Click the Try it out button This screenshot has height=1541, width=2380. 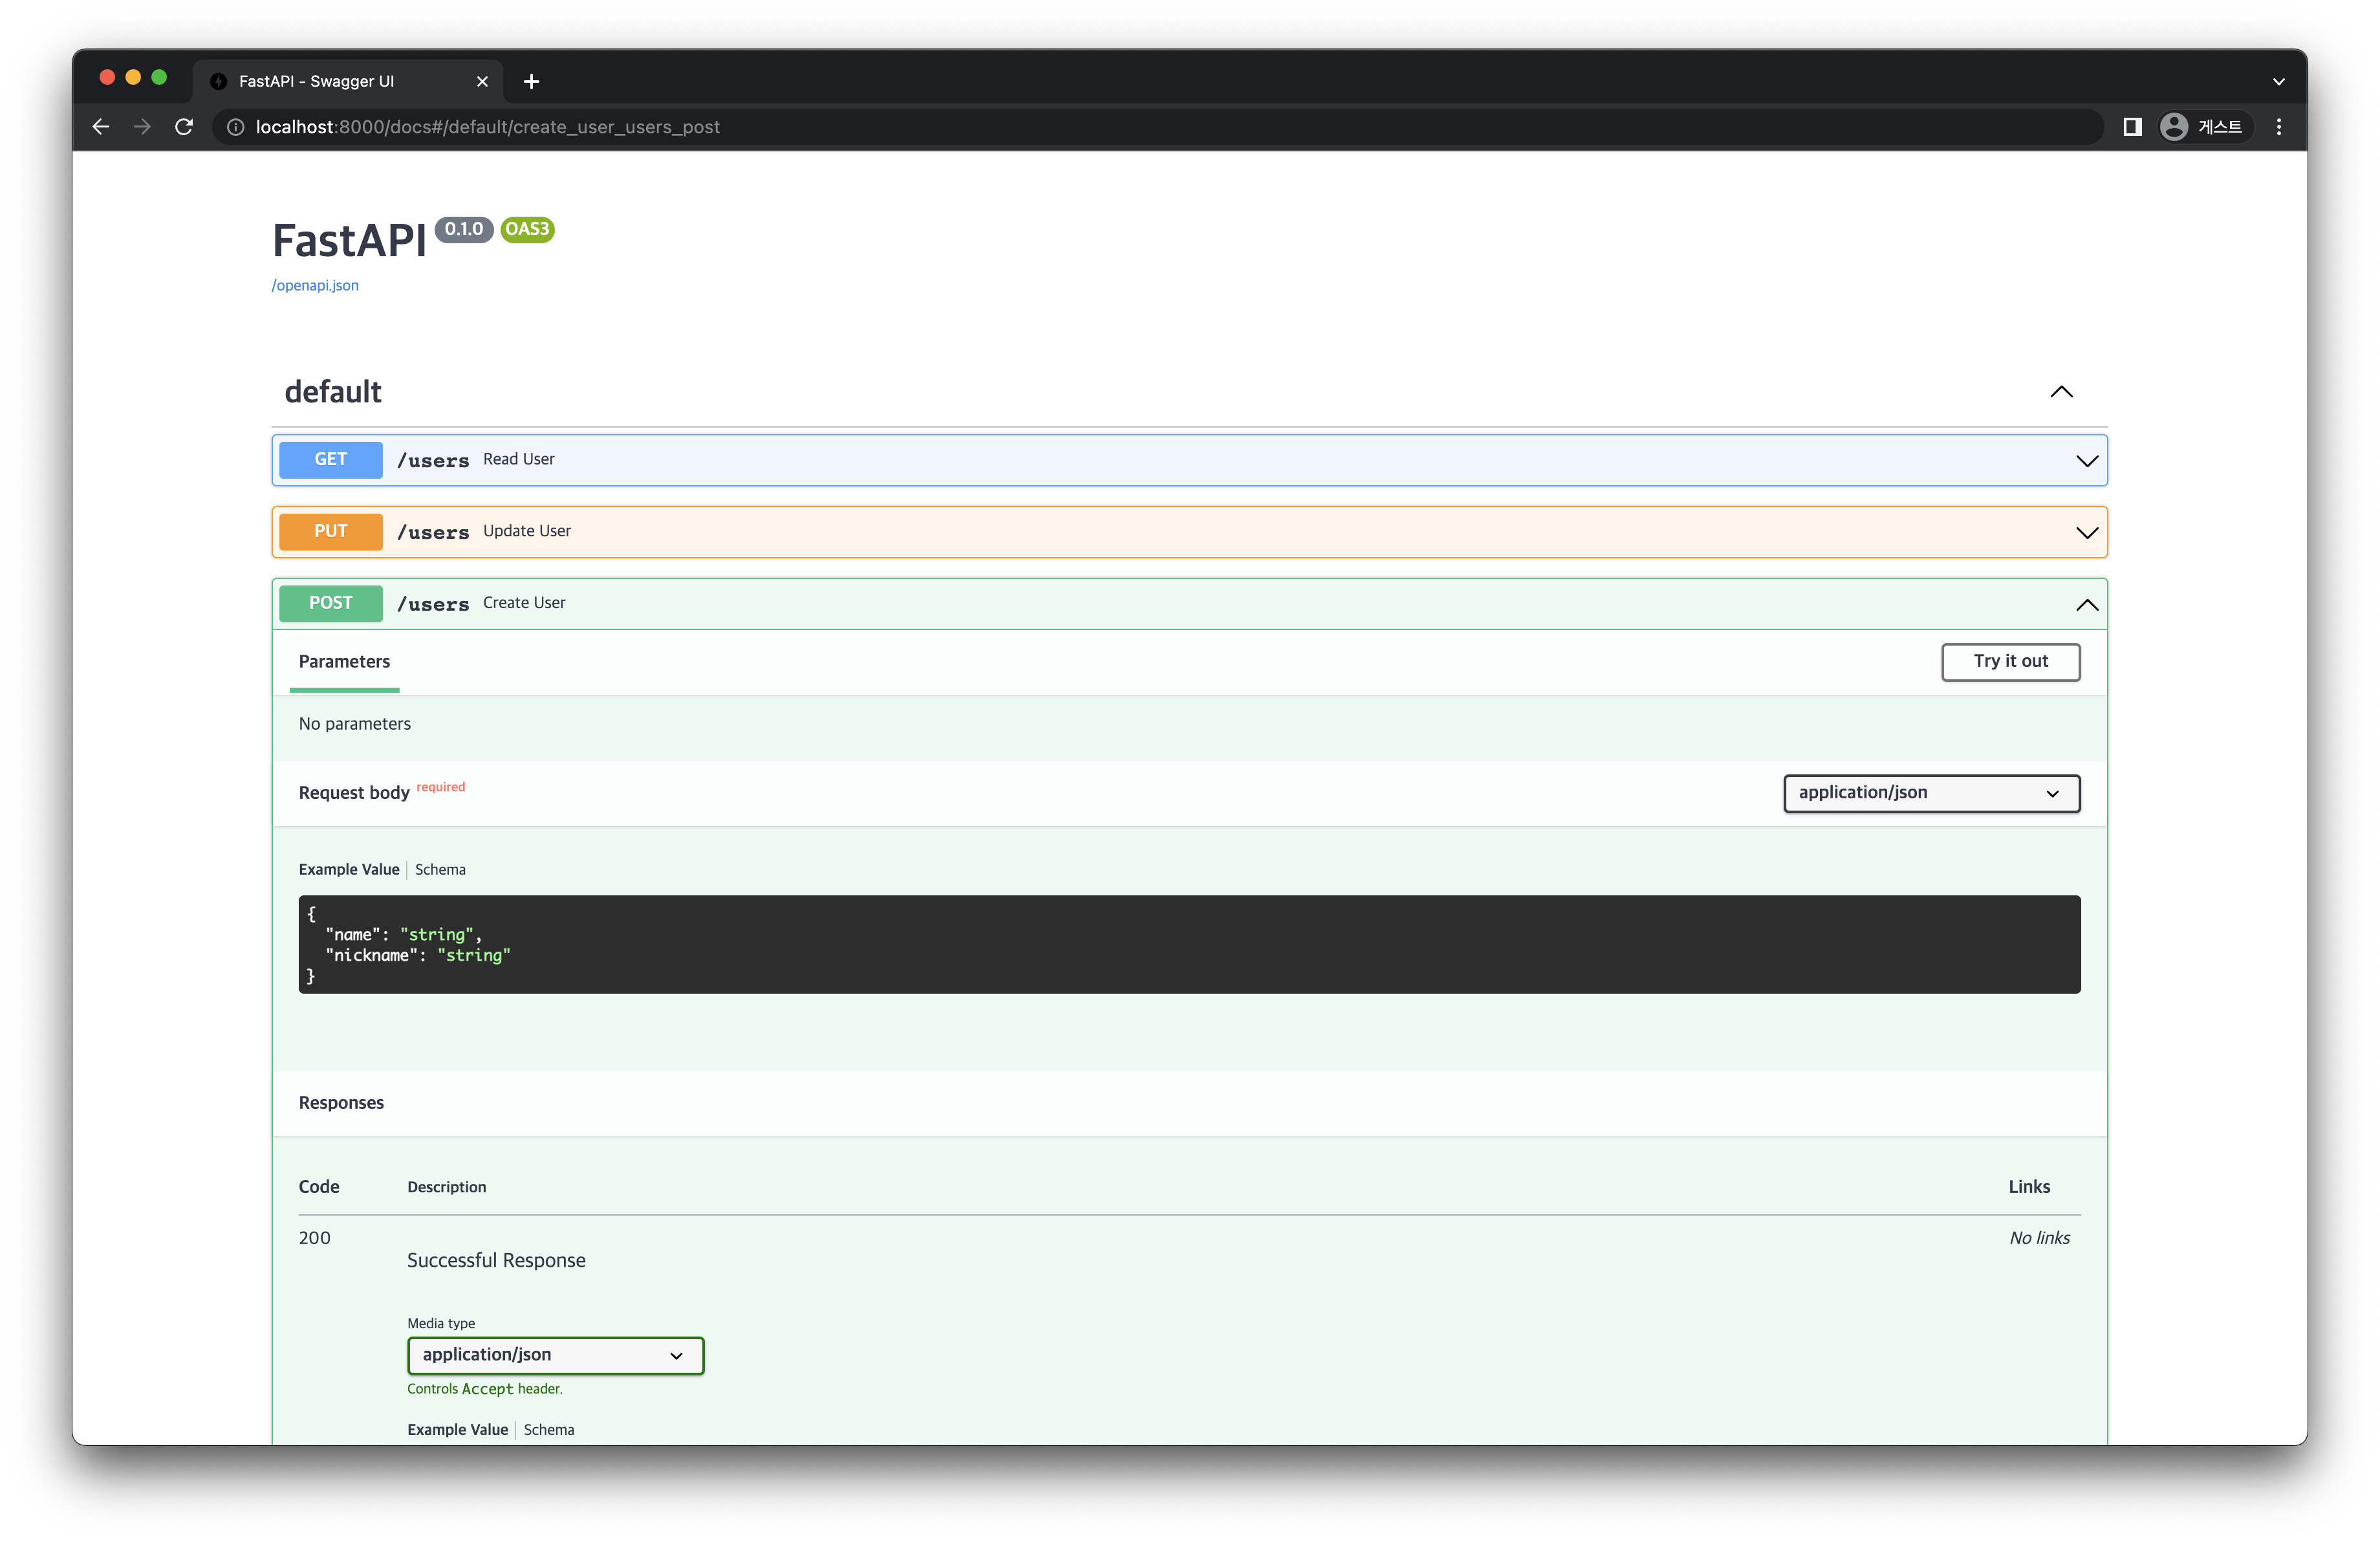[2010, 661]
